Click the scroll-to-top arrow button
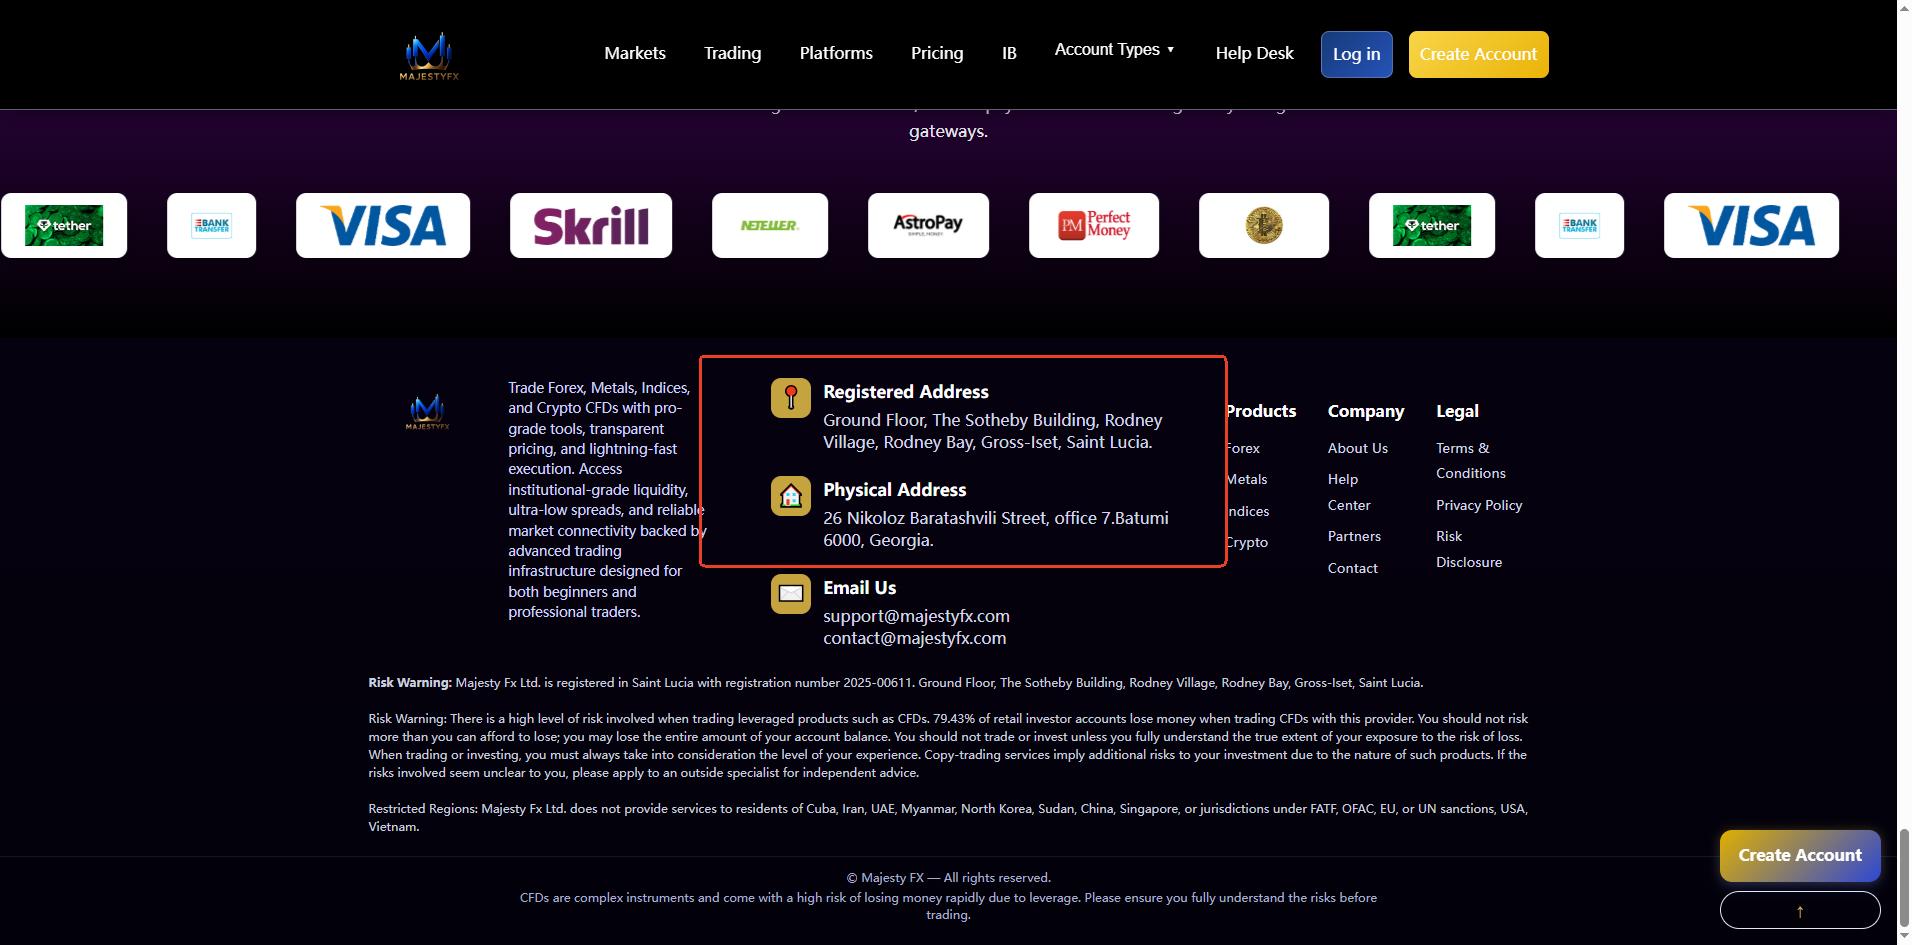1912x945 pixels. pos(1800,910)
